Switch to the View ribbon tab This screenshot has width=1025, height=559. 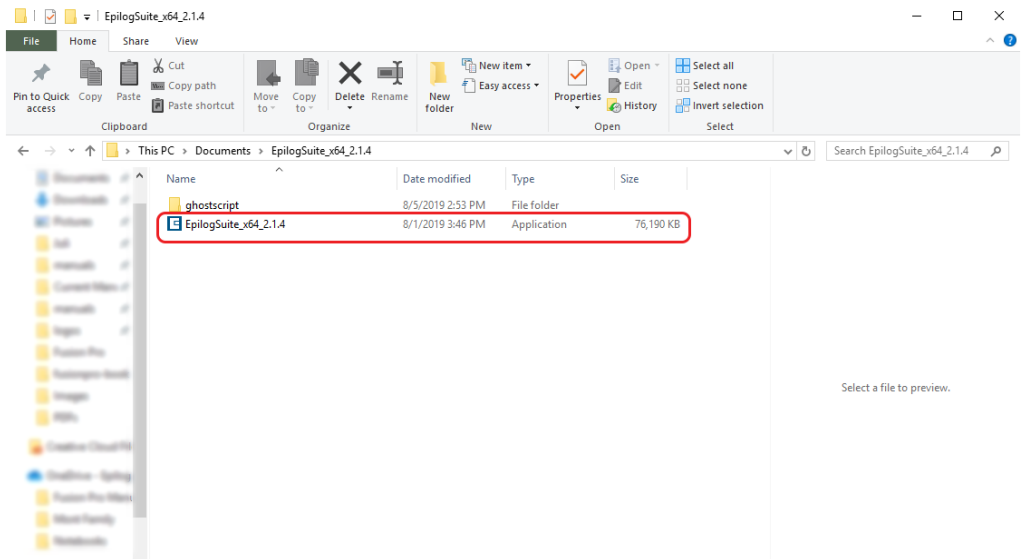coord(186,41)
